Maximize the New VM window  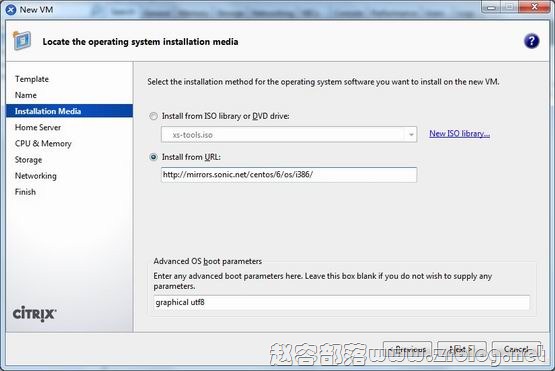[509, 7]
